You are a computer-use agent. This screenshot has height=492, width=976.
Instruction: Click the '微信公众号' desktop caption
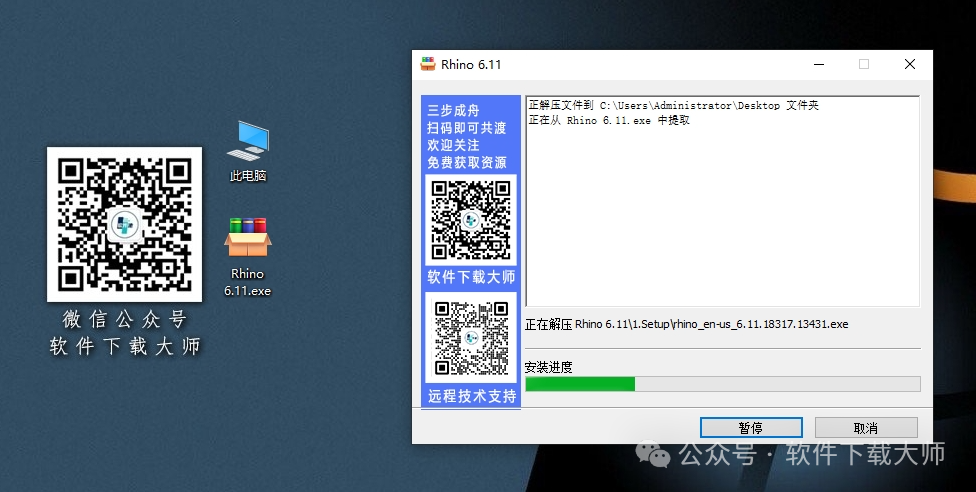tap(124, 319)
